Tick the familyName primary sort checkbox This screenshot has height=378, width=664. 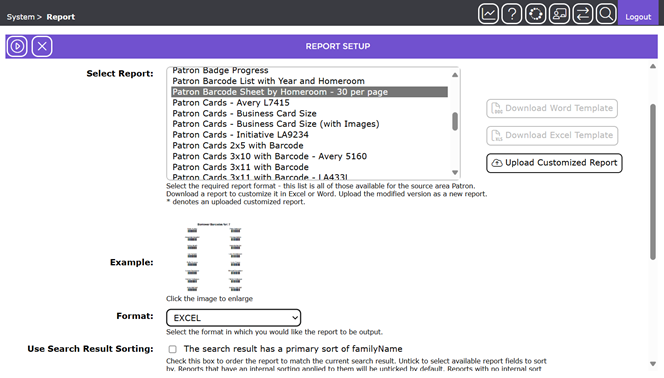[x=172, y=349]
